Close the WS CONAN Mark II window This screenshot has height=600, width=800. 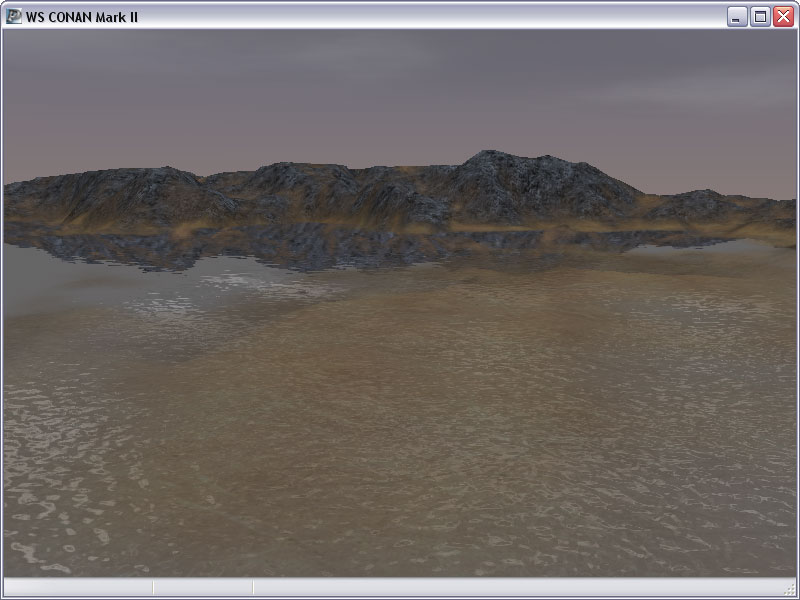tap(782, 16)
